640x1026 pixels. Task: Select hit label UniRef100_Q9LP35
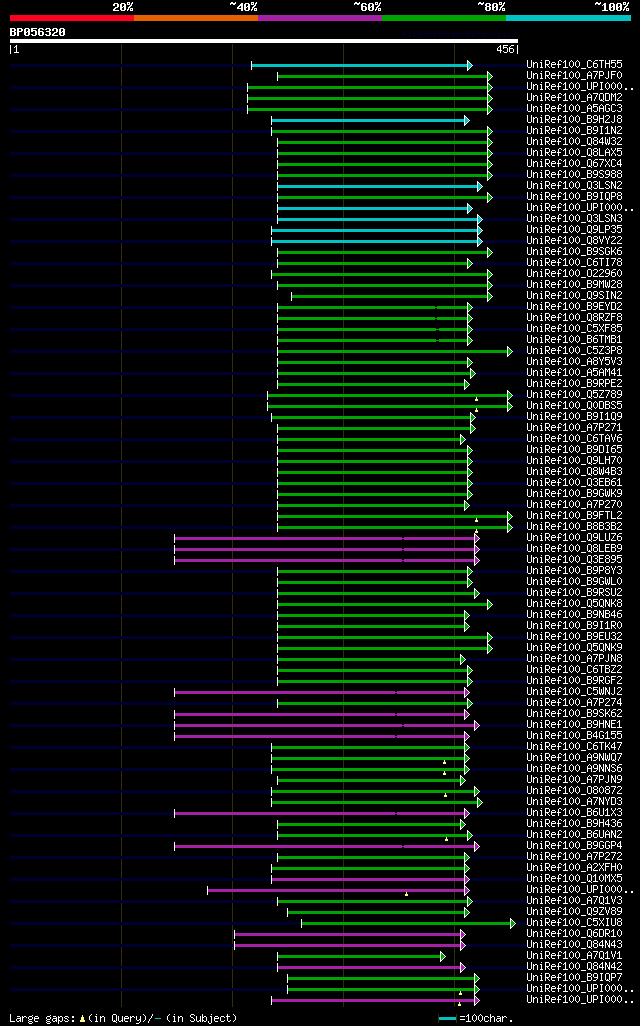point(575,230)
